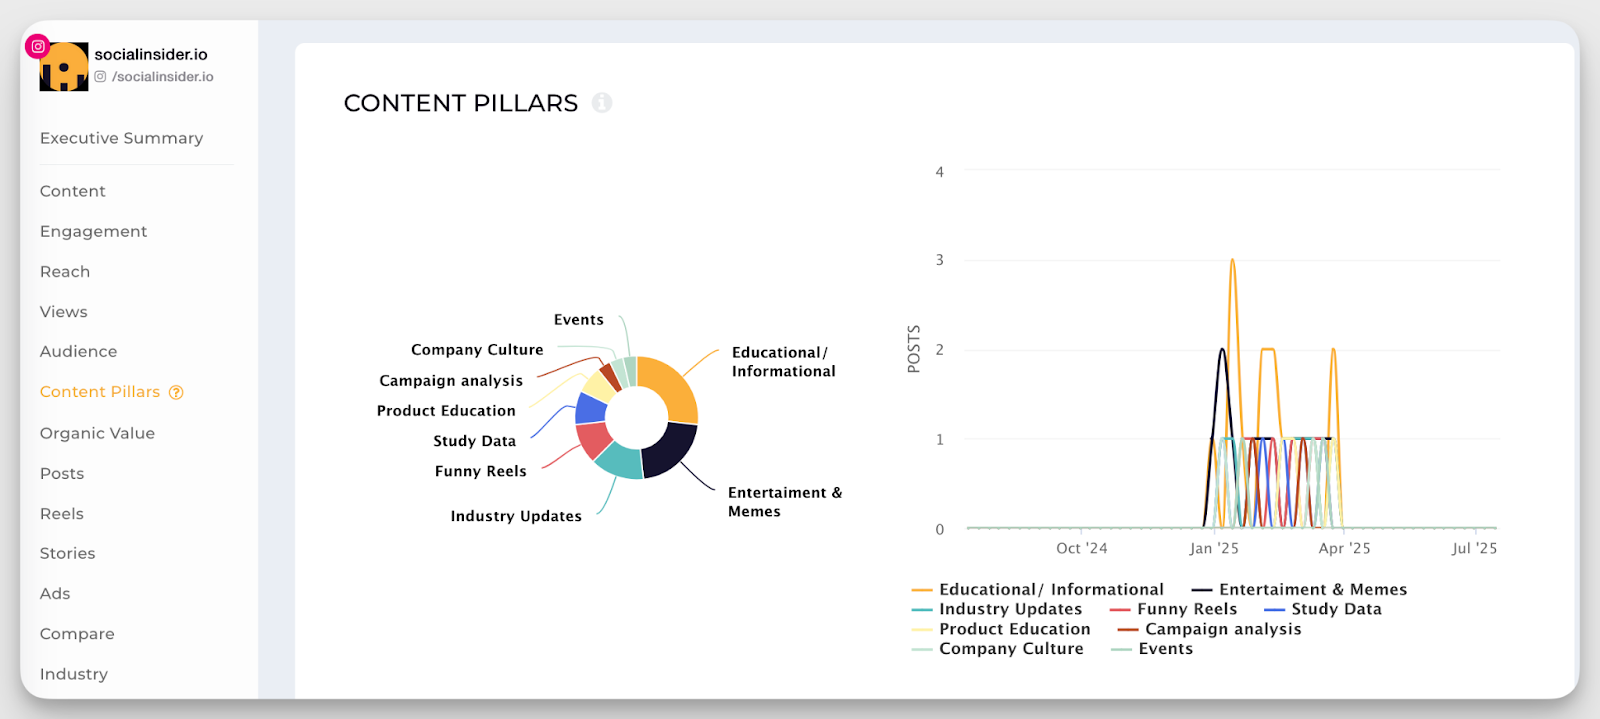Click the tallest orange peak in line chart
The height and width of the screenshot is (719, 1600).
pyautogui.click(x=1232, y=262)
